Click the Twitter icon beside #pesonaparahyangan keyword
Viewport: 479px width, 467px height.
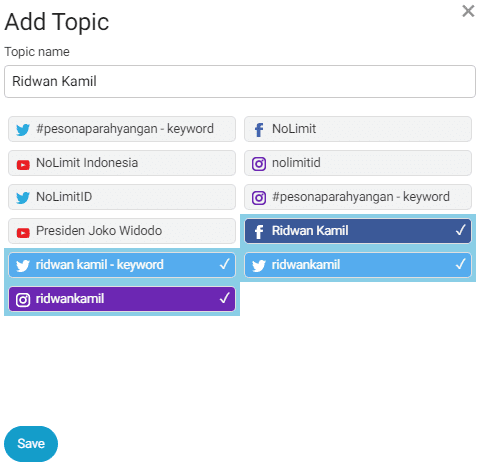(23, 130)
